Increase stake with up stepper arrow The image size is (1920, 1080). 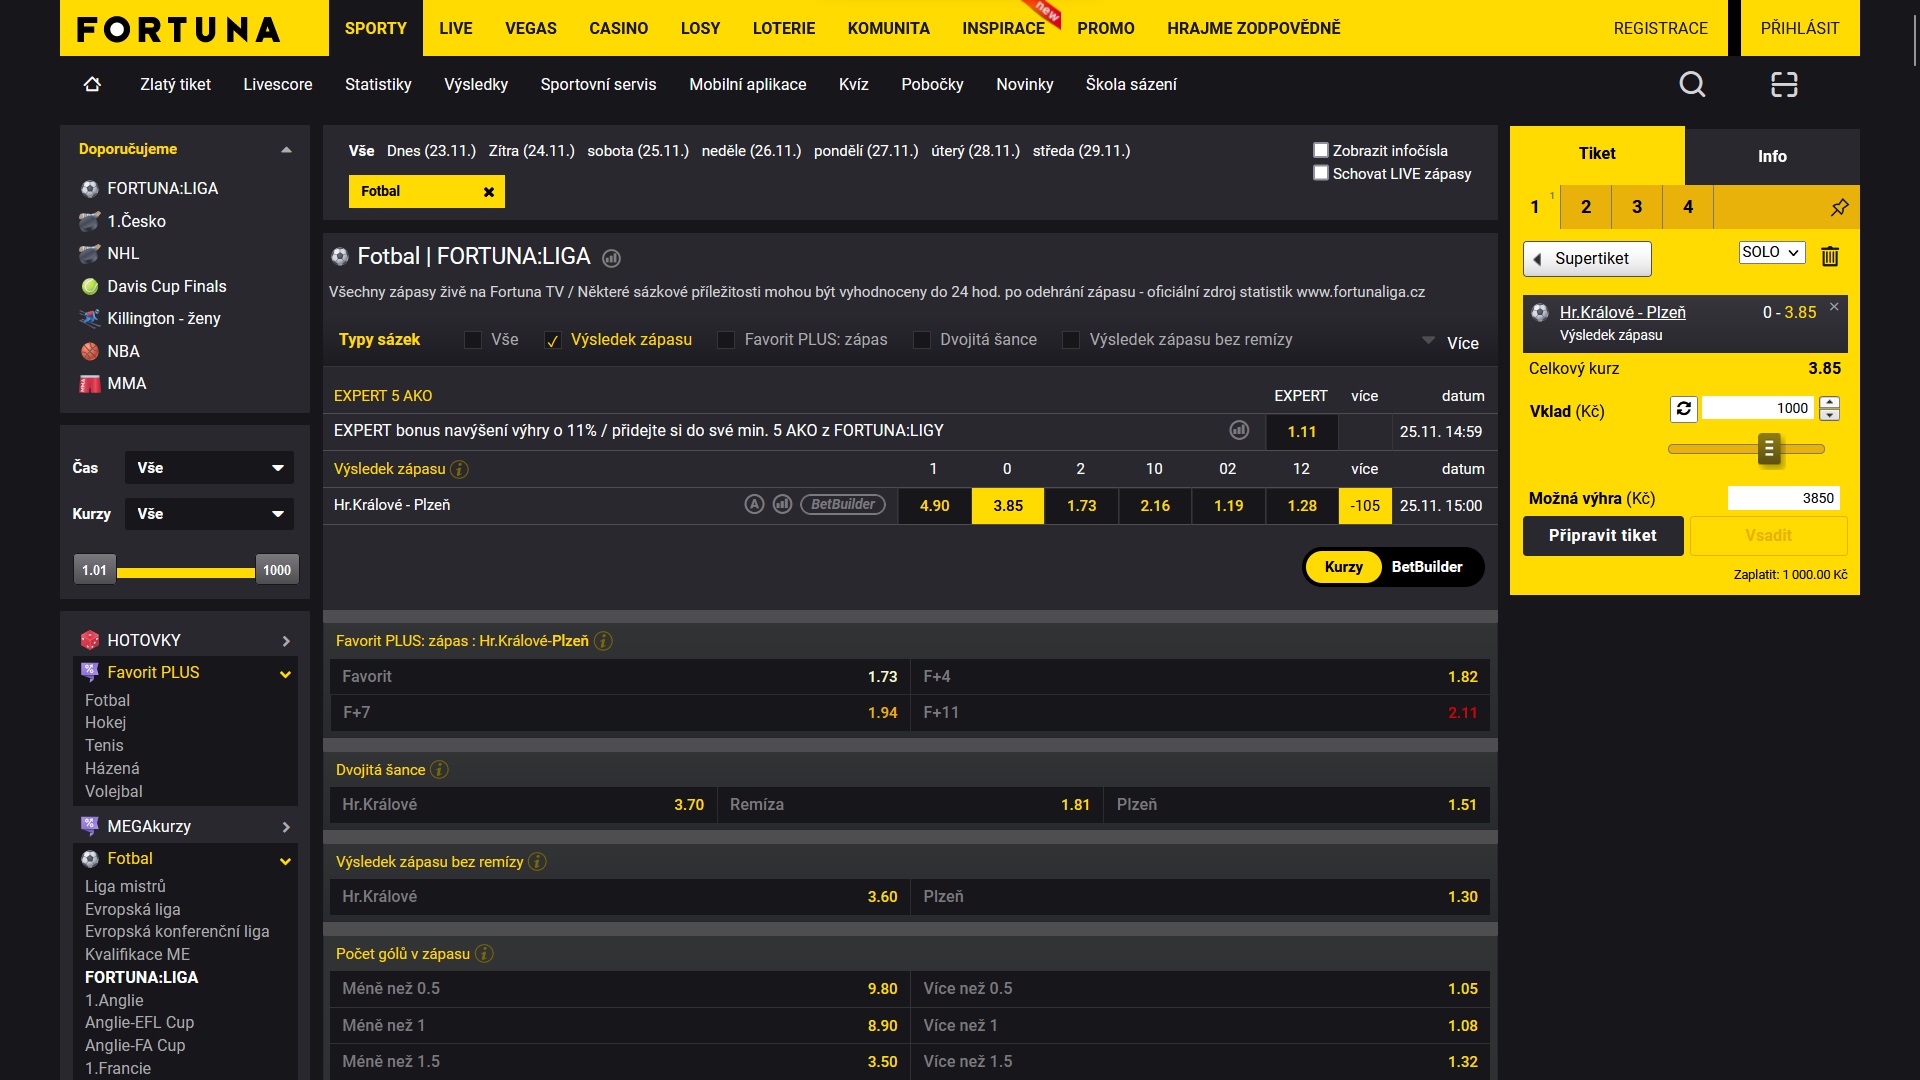(1830, 402)
